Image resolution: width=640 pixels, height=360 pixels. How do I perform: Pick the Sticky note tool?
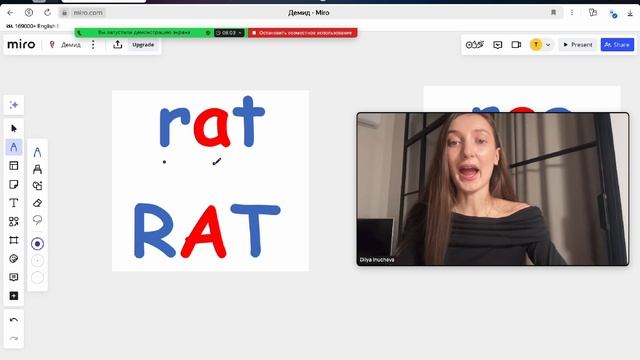(x=13, y=184)
